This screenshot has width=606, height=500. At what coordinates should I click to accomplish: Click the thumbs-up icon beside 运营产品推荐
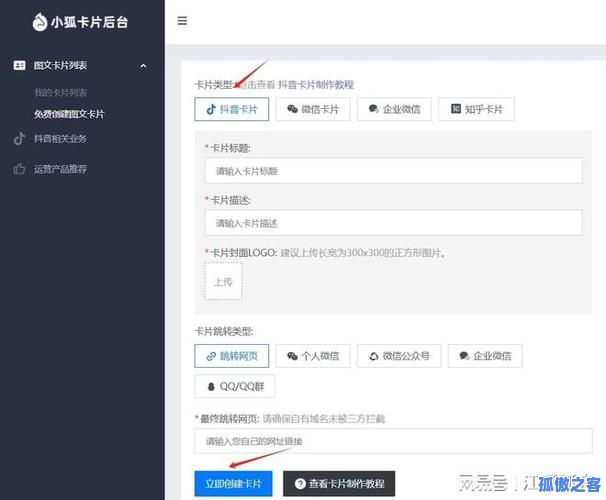(19, 168)
